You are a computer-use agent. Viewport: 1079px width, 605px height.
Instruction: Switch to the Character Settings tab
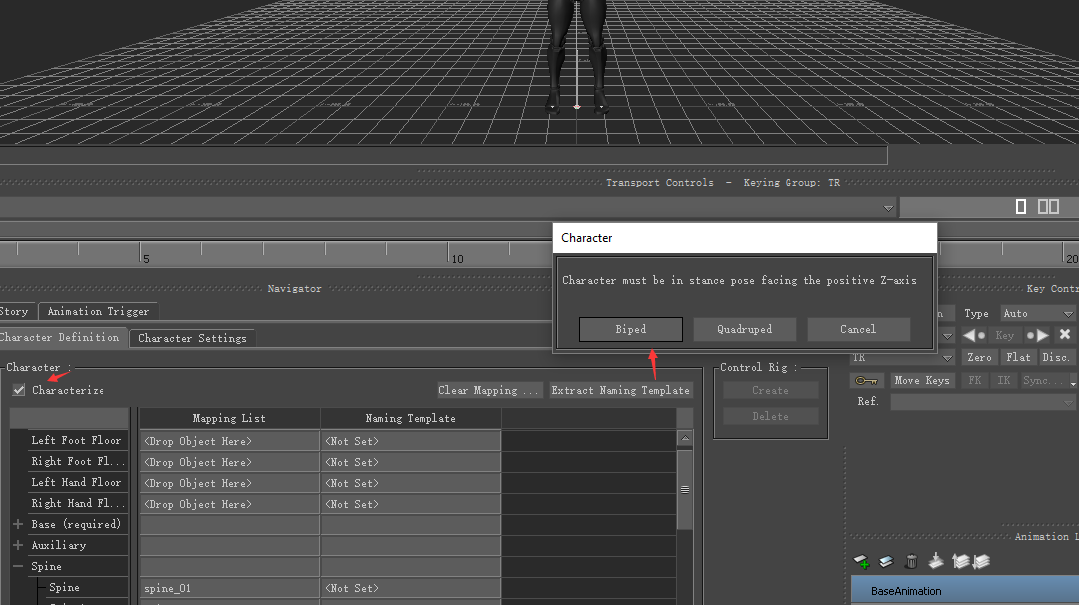point(192,338)
